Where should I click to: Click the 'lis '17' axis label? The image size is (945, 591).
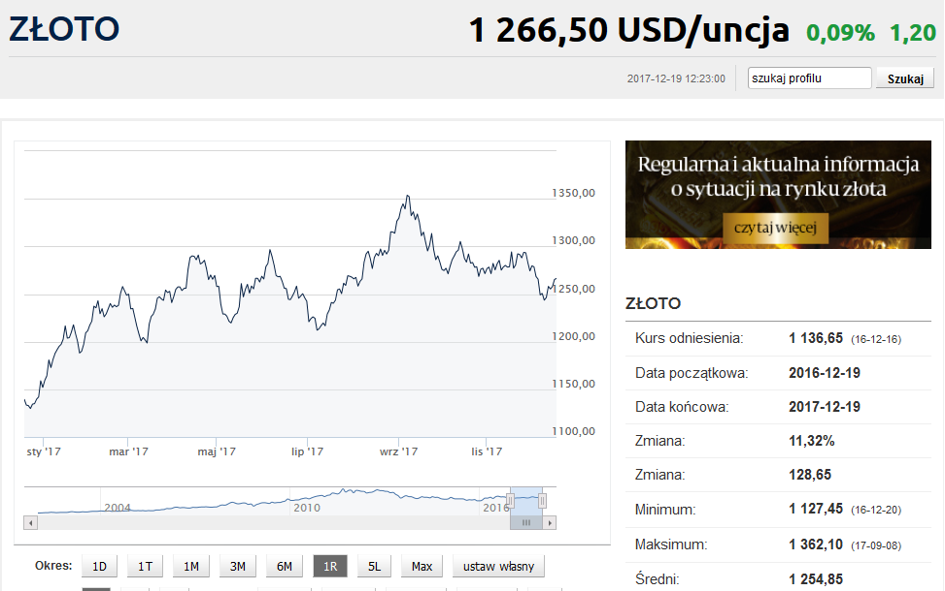tap(486, 451)
